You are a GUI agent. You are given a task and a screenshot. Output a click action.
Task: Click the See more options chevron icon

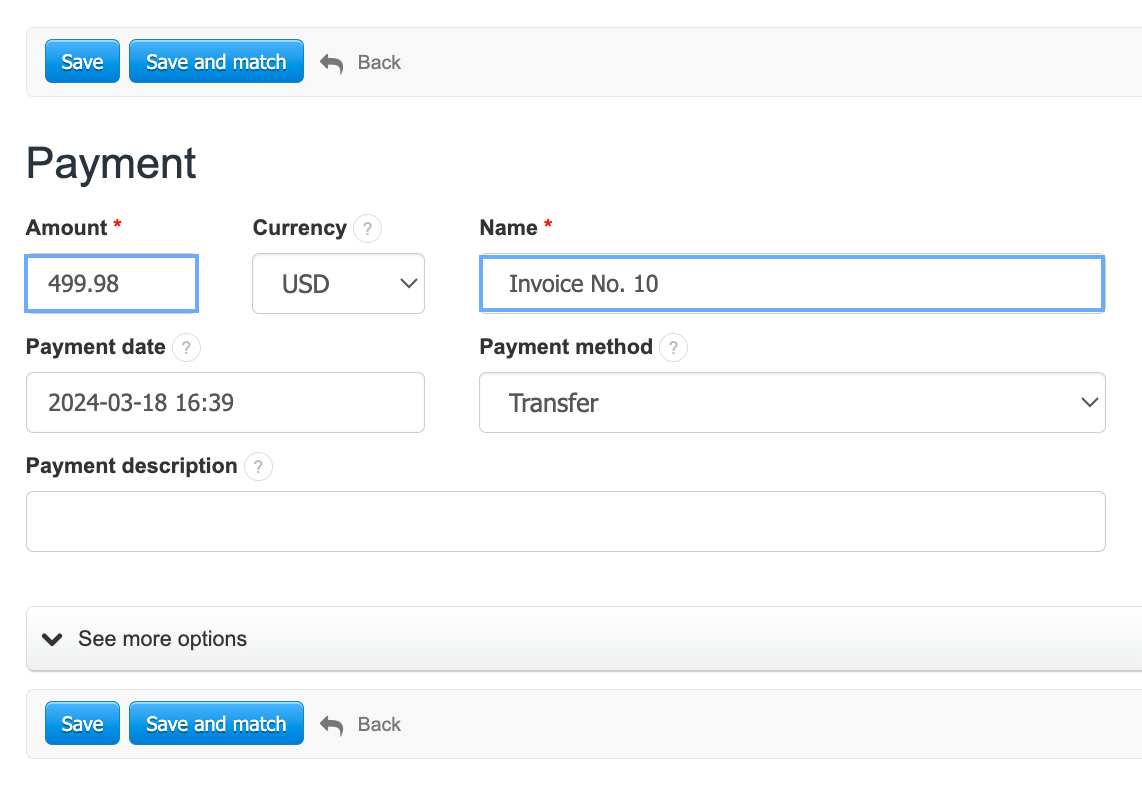(52, 639)
